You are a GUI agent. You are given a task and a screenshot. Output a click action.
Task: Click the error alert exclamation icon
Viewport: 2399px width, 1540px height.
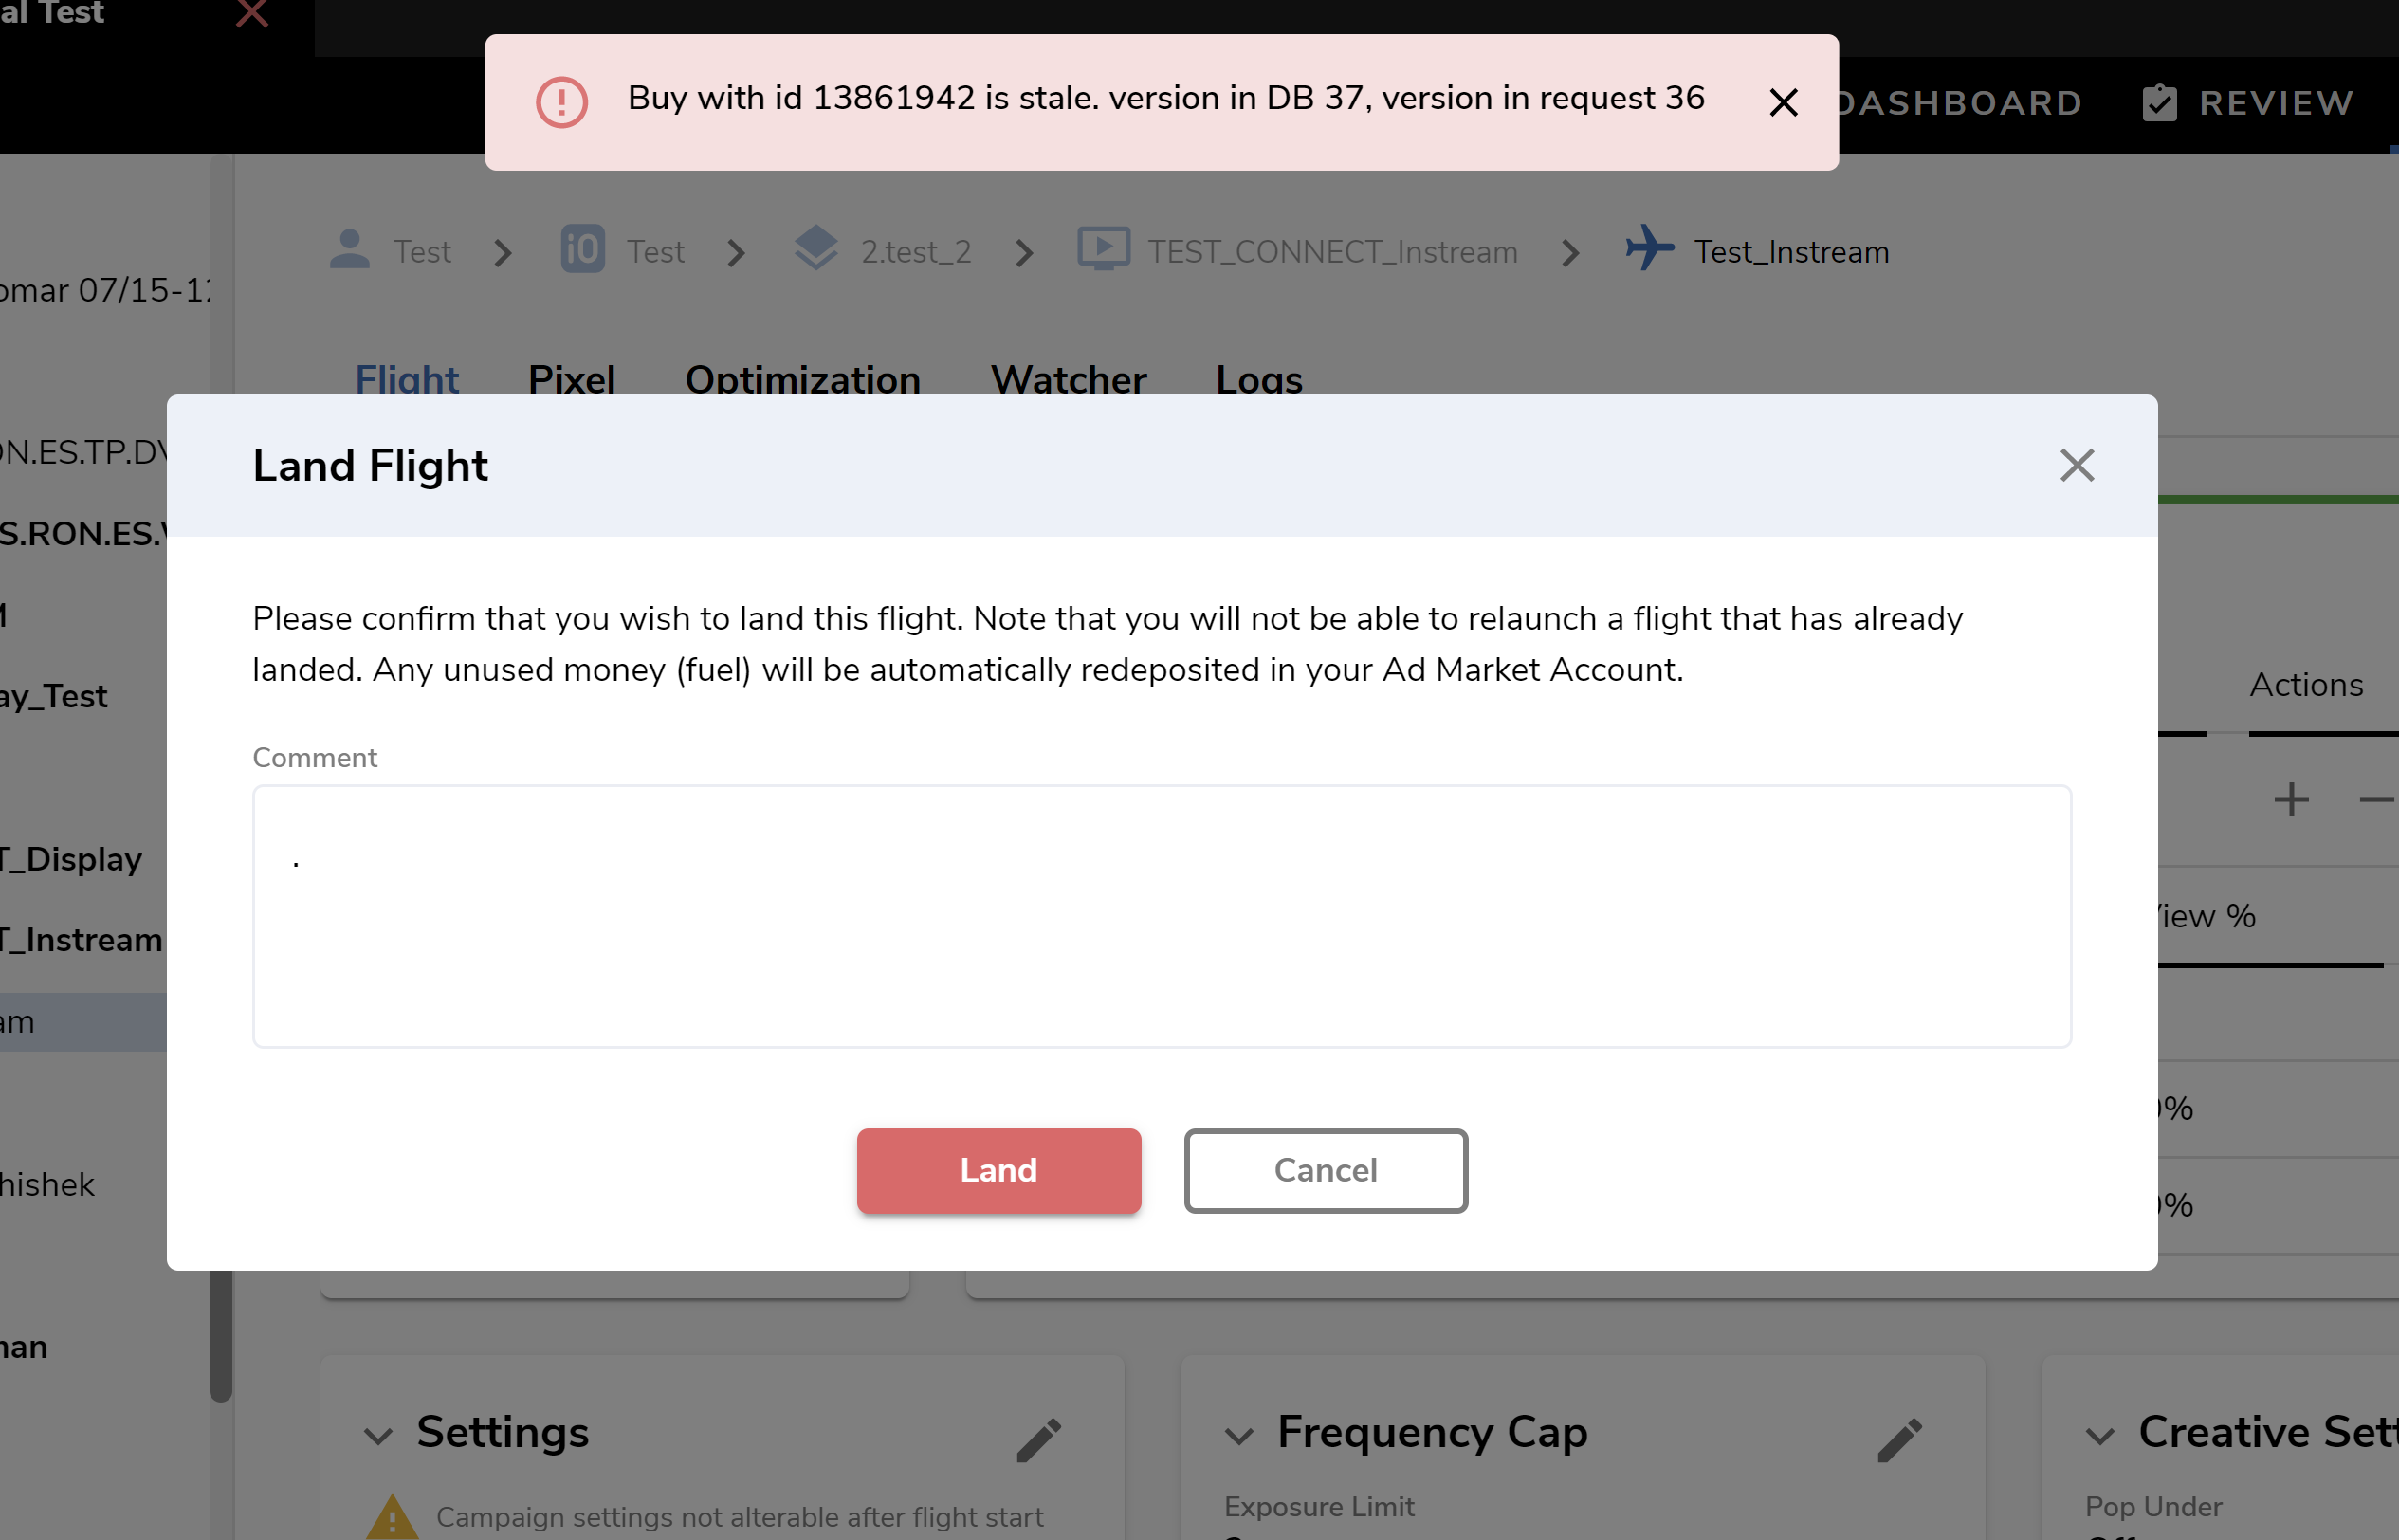click(x=561, y=102)
